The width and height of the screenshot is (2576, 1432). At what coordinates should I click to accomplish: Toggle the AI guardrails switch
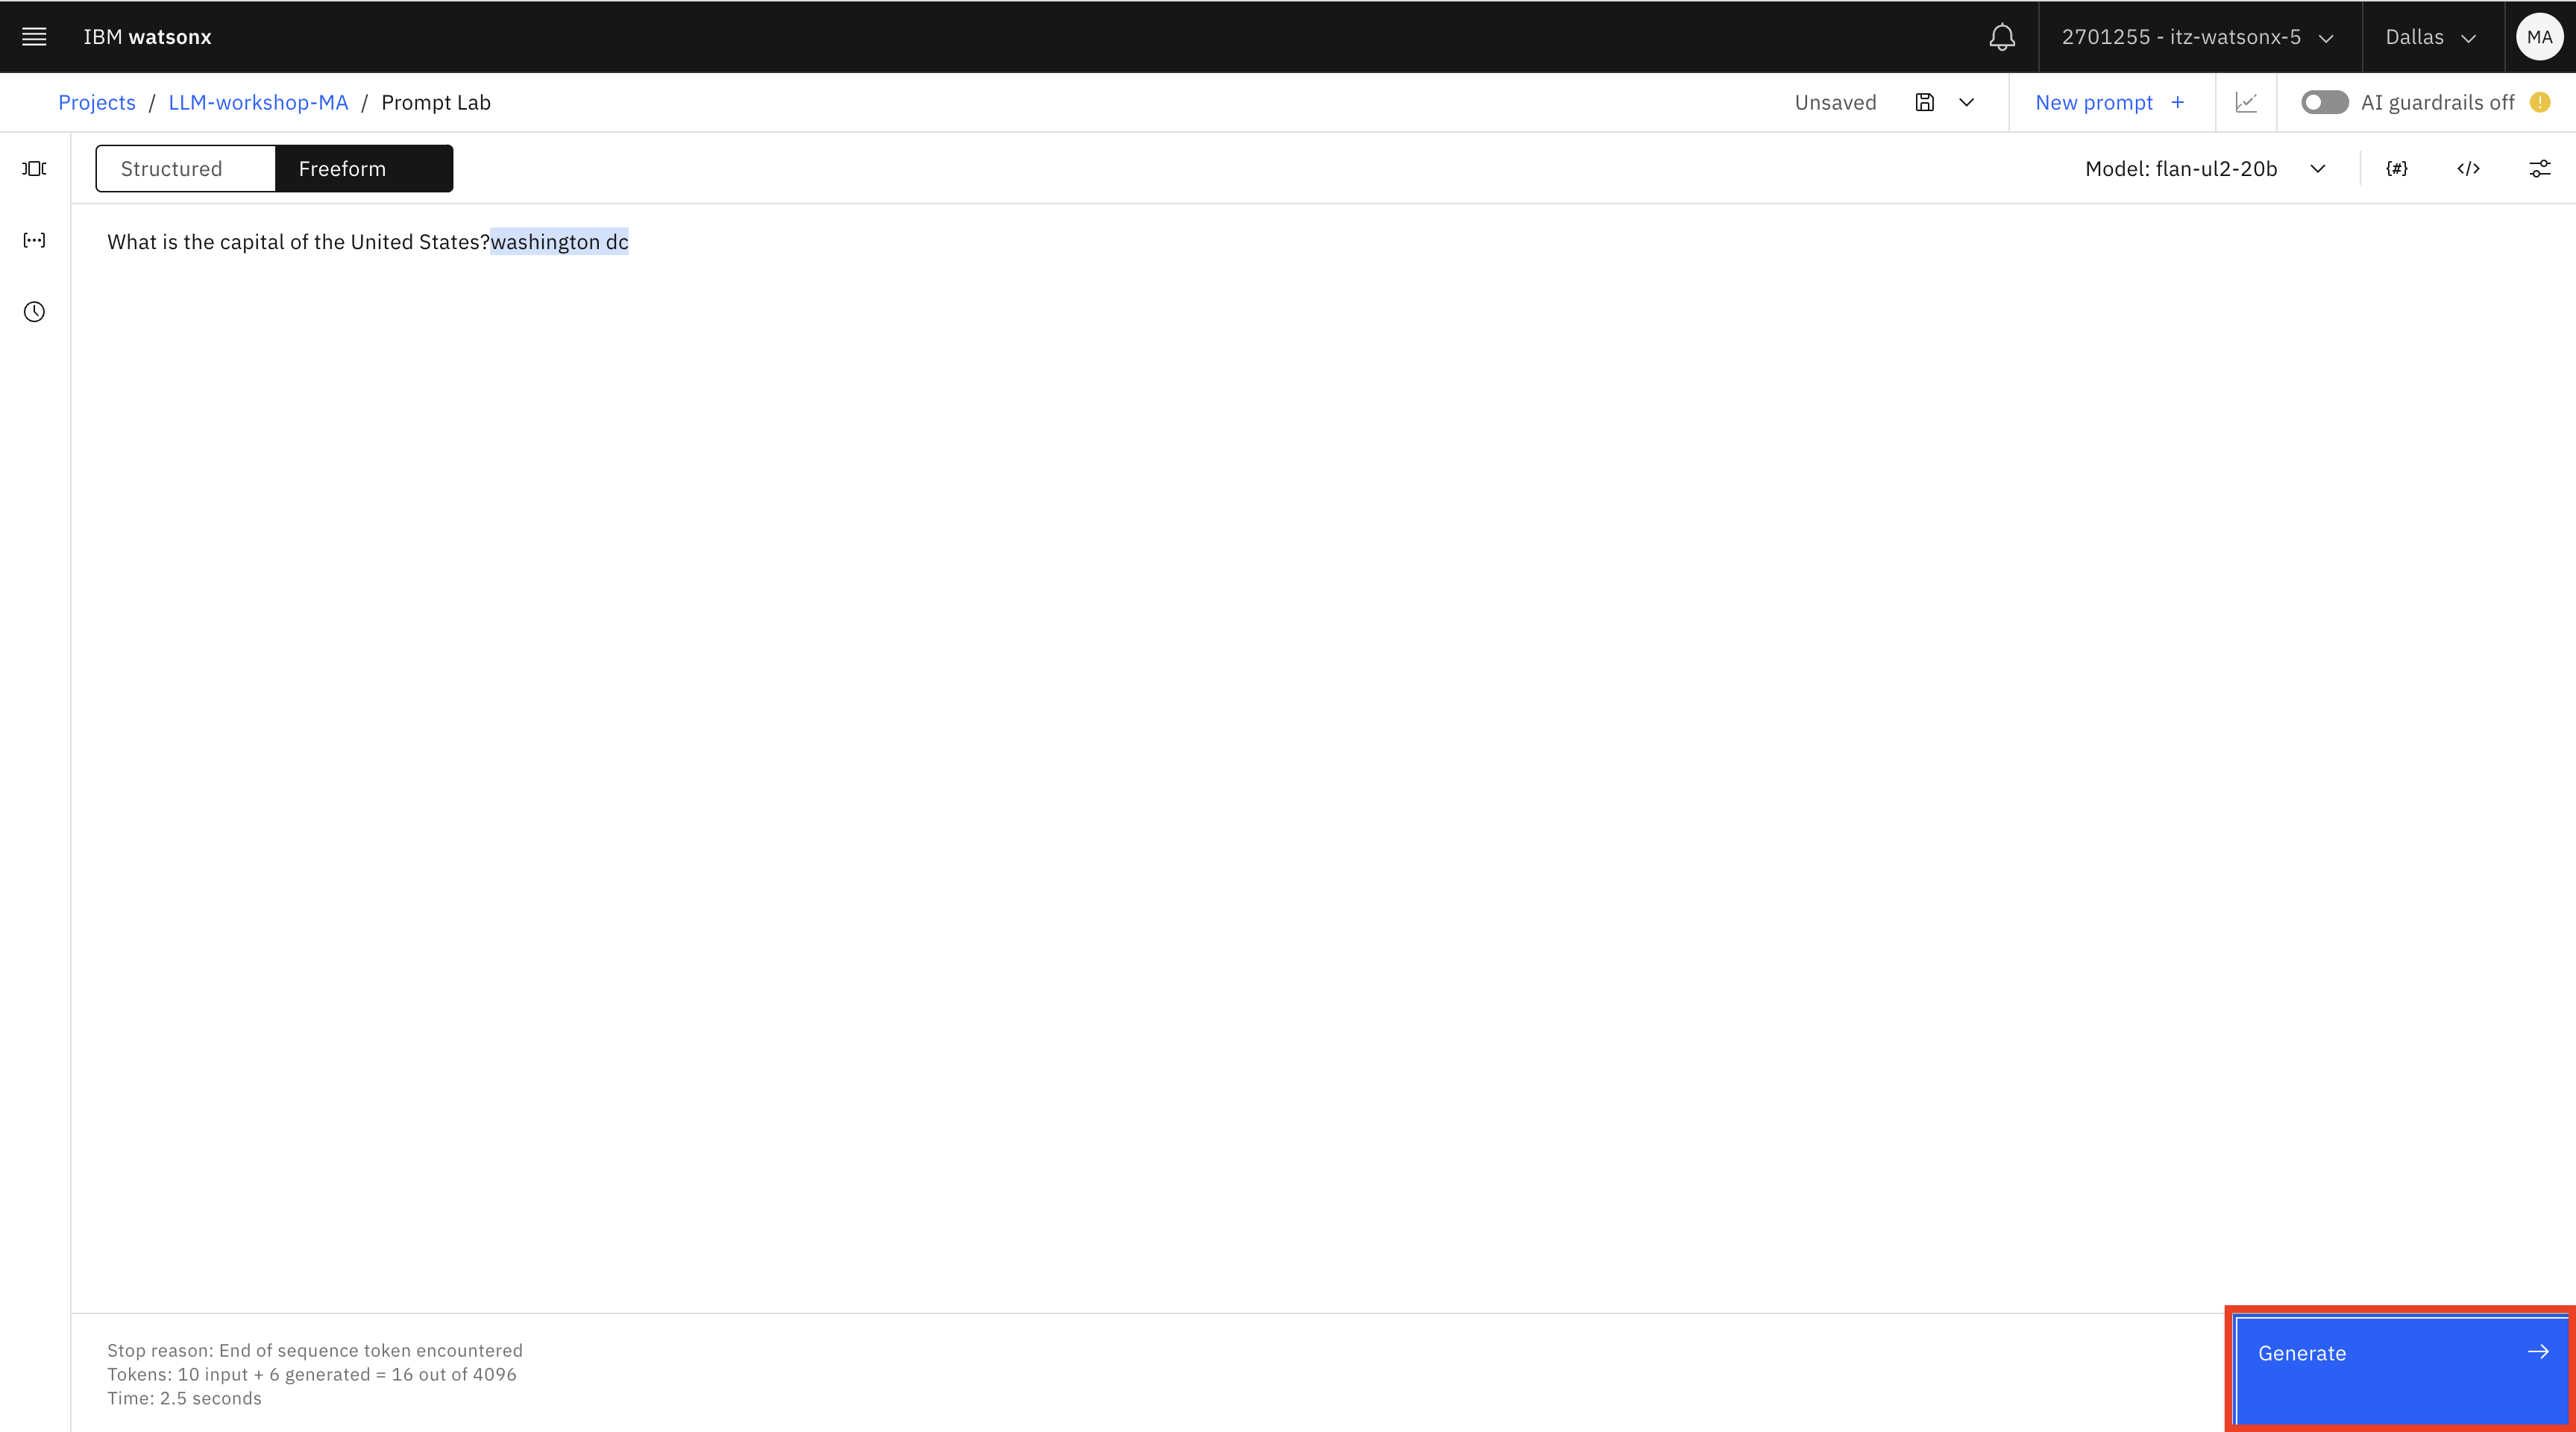(2324, 102)
